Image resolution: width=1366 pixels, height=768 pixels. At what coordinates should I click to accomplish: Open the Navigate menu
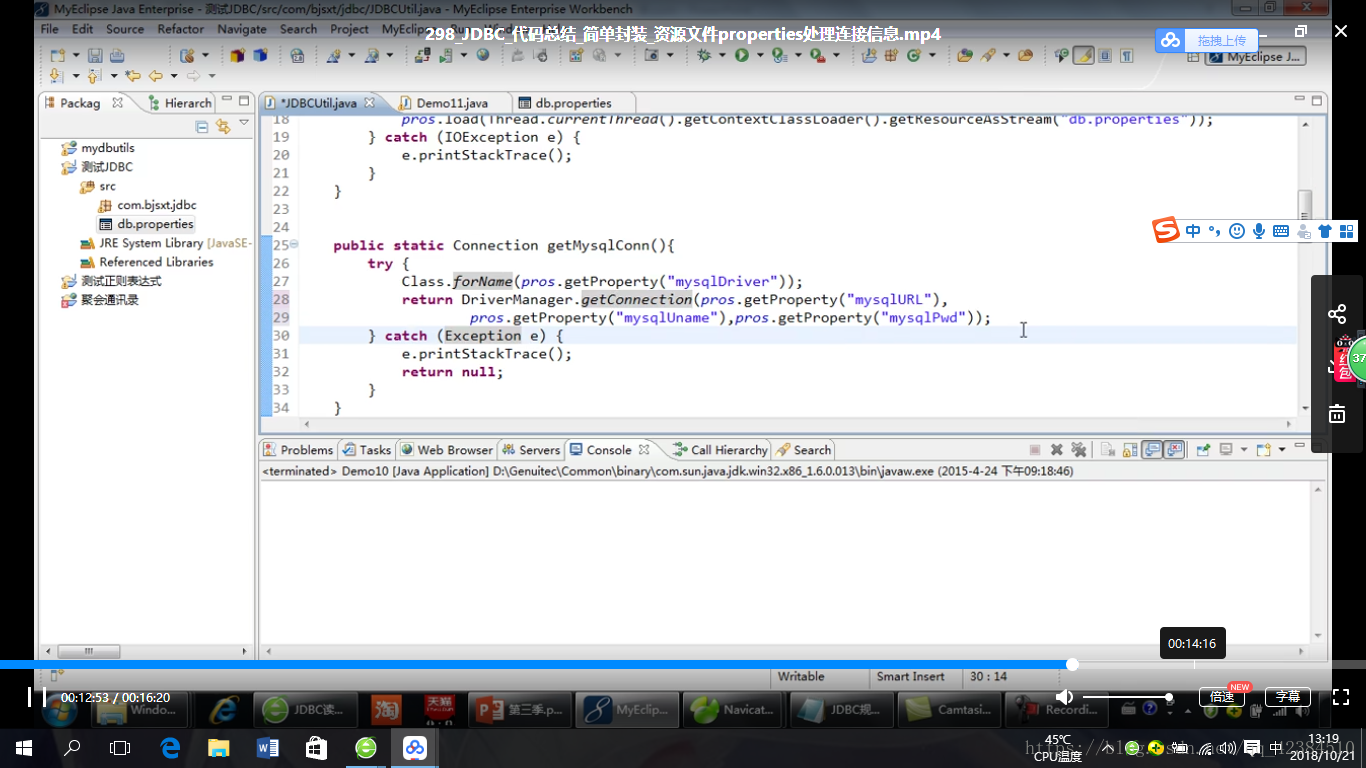coord(242,29)
